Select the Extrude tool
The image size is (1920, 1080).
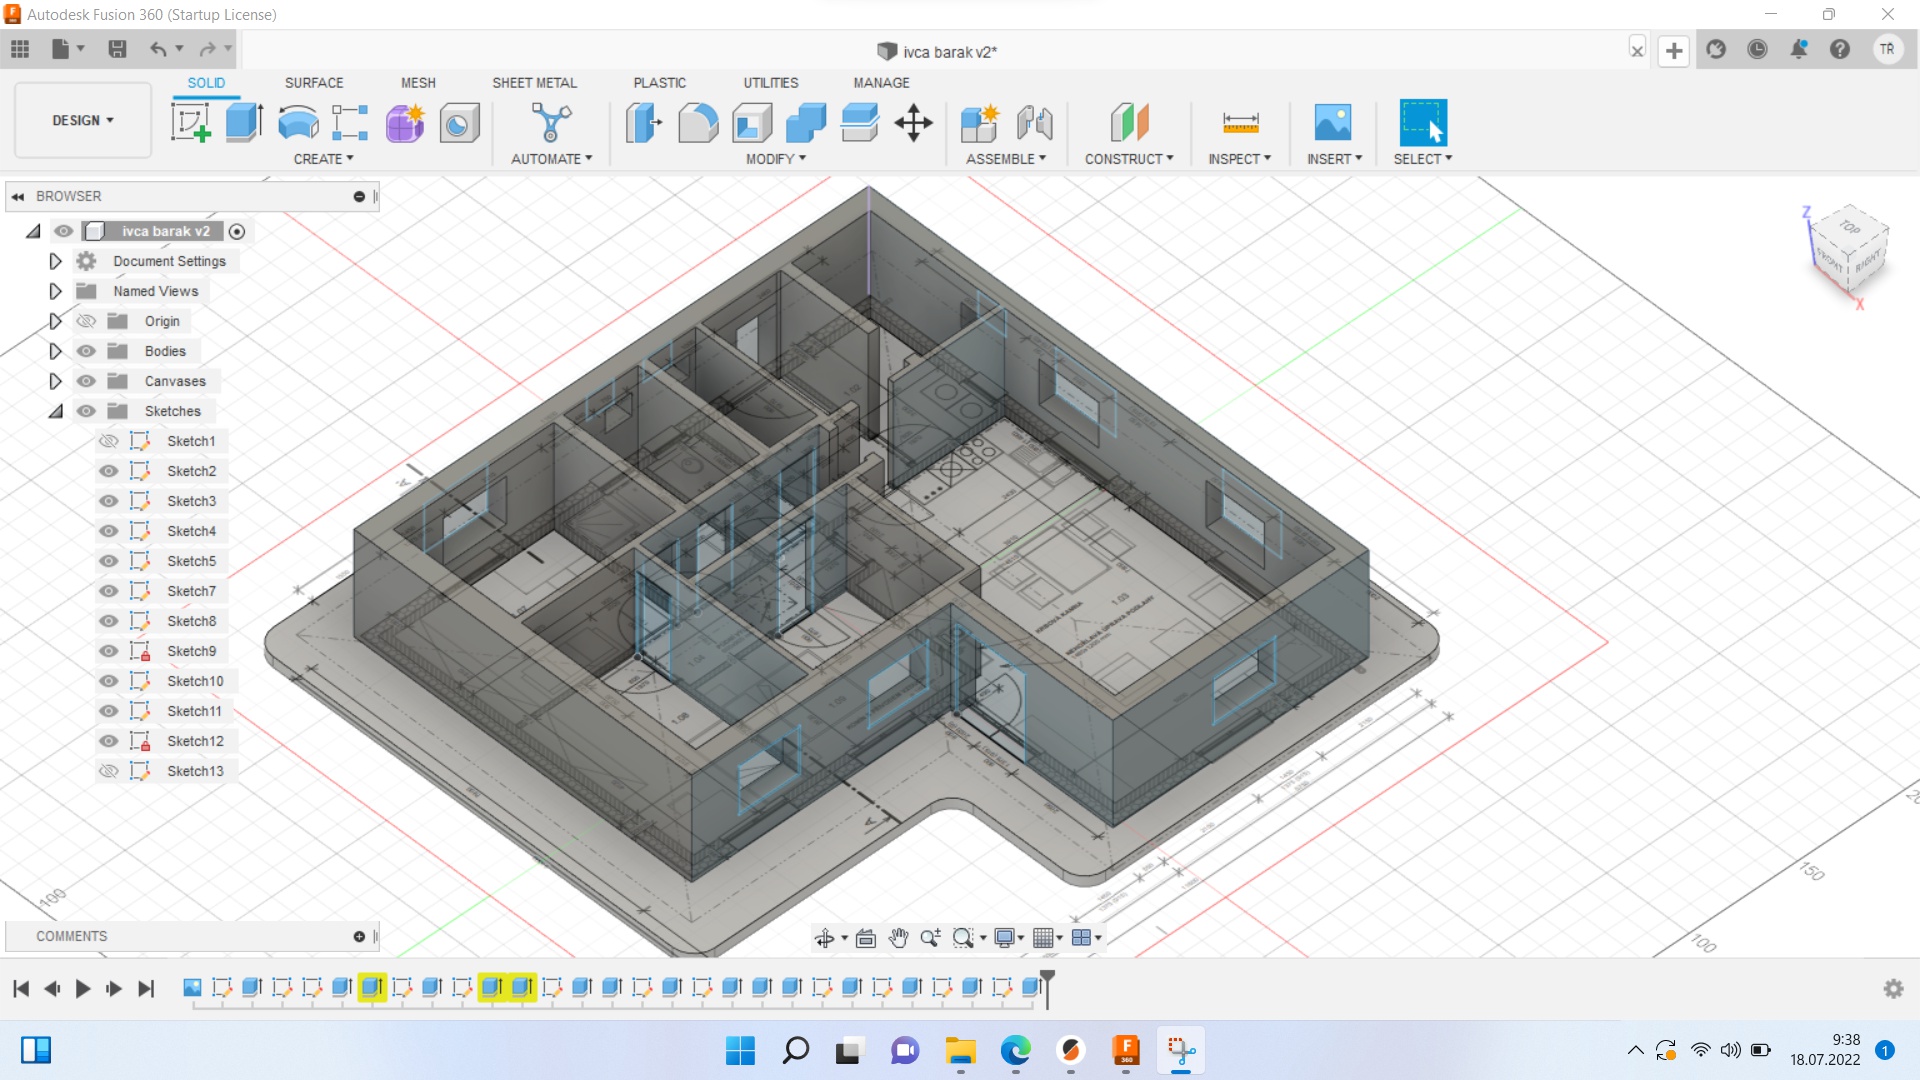[244, 123]
